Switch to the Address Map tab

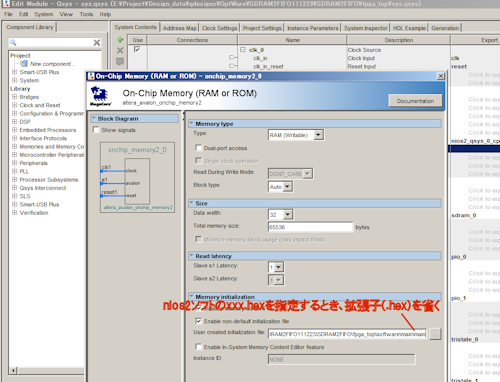tap(180, 28)
